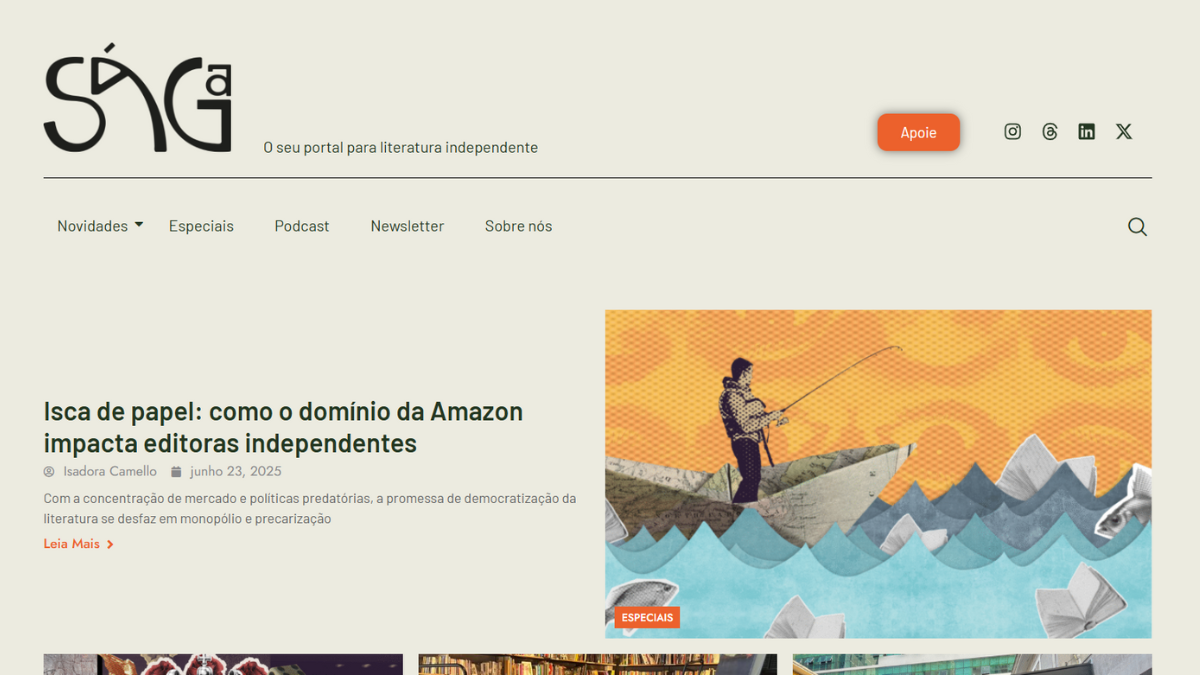This screenshot has width=1200, height=675.
Task: Click the ESPECIAIS category tag on image
Action: tap(647, 617)
